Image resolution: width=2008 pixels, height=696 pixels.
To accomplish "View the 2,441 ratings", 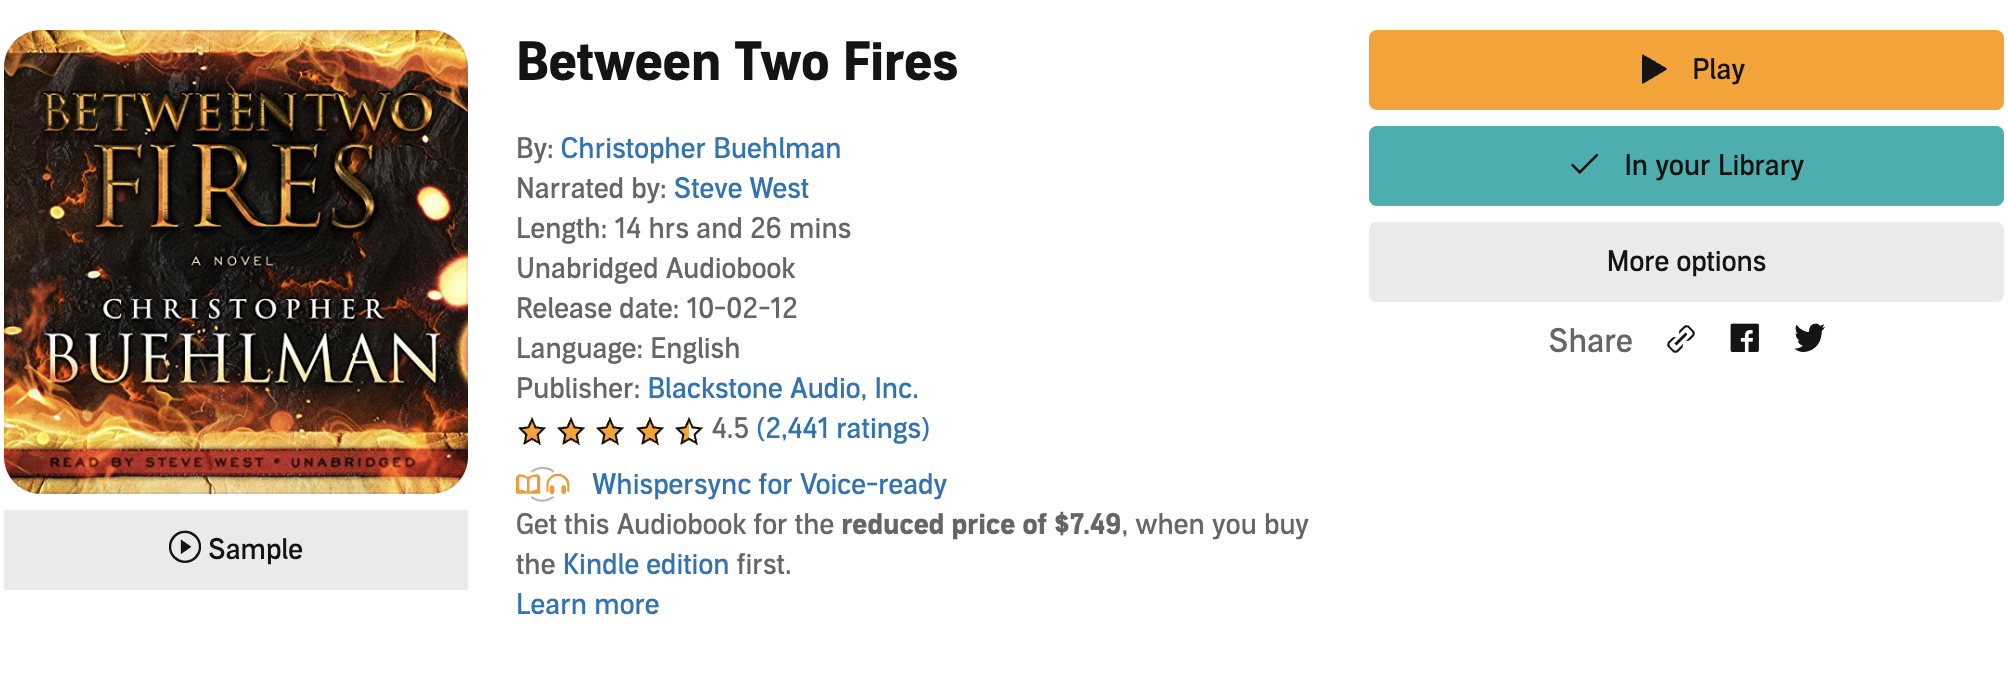I will tap(842, 428).
